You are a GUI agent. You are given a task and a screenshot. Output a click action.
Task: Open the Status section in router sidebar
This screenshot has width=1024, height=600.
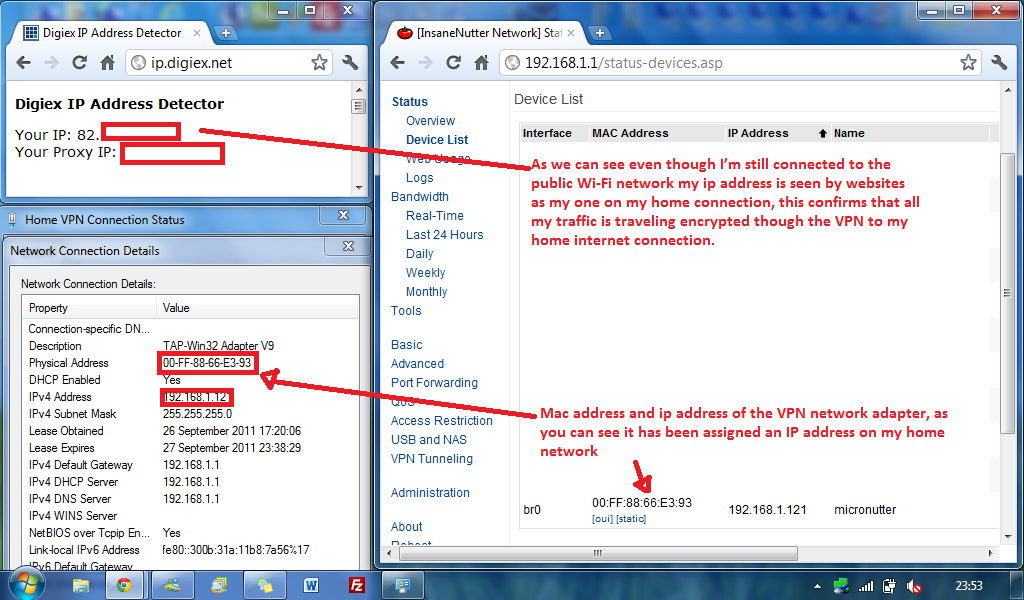pyautogui.click(x=409, y=102)
